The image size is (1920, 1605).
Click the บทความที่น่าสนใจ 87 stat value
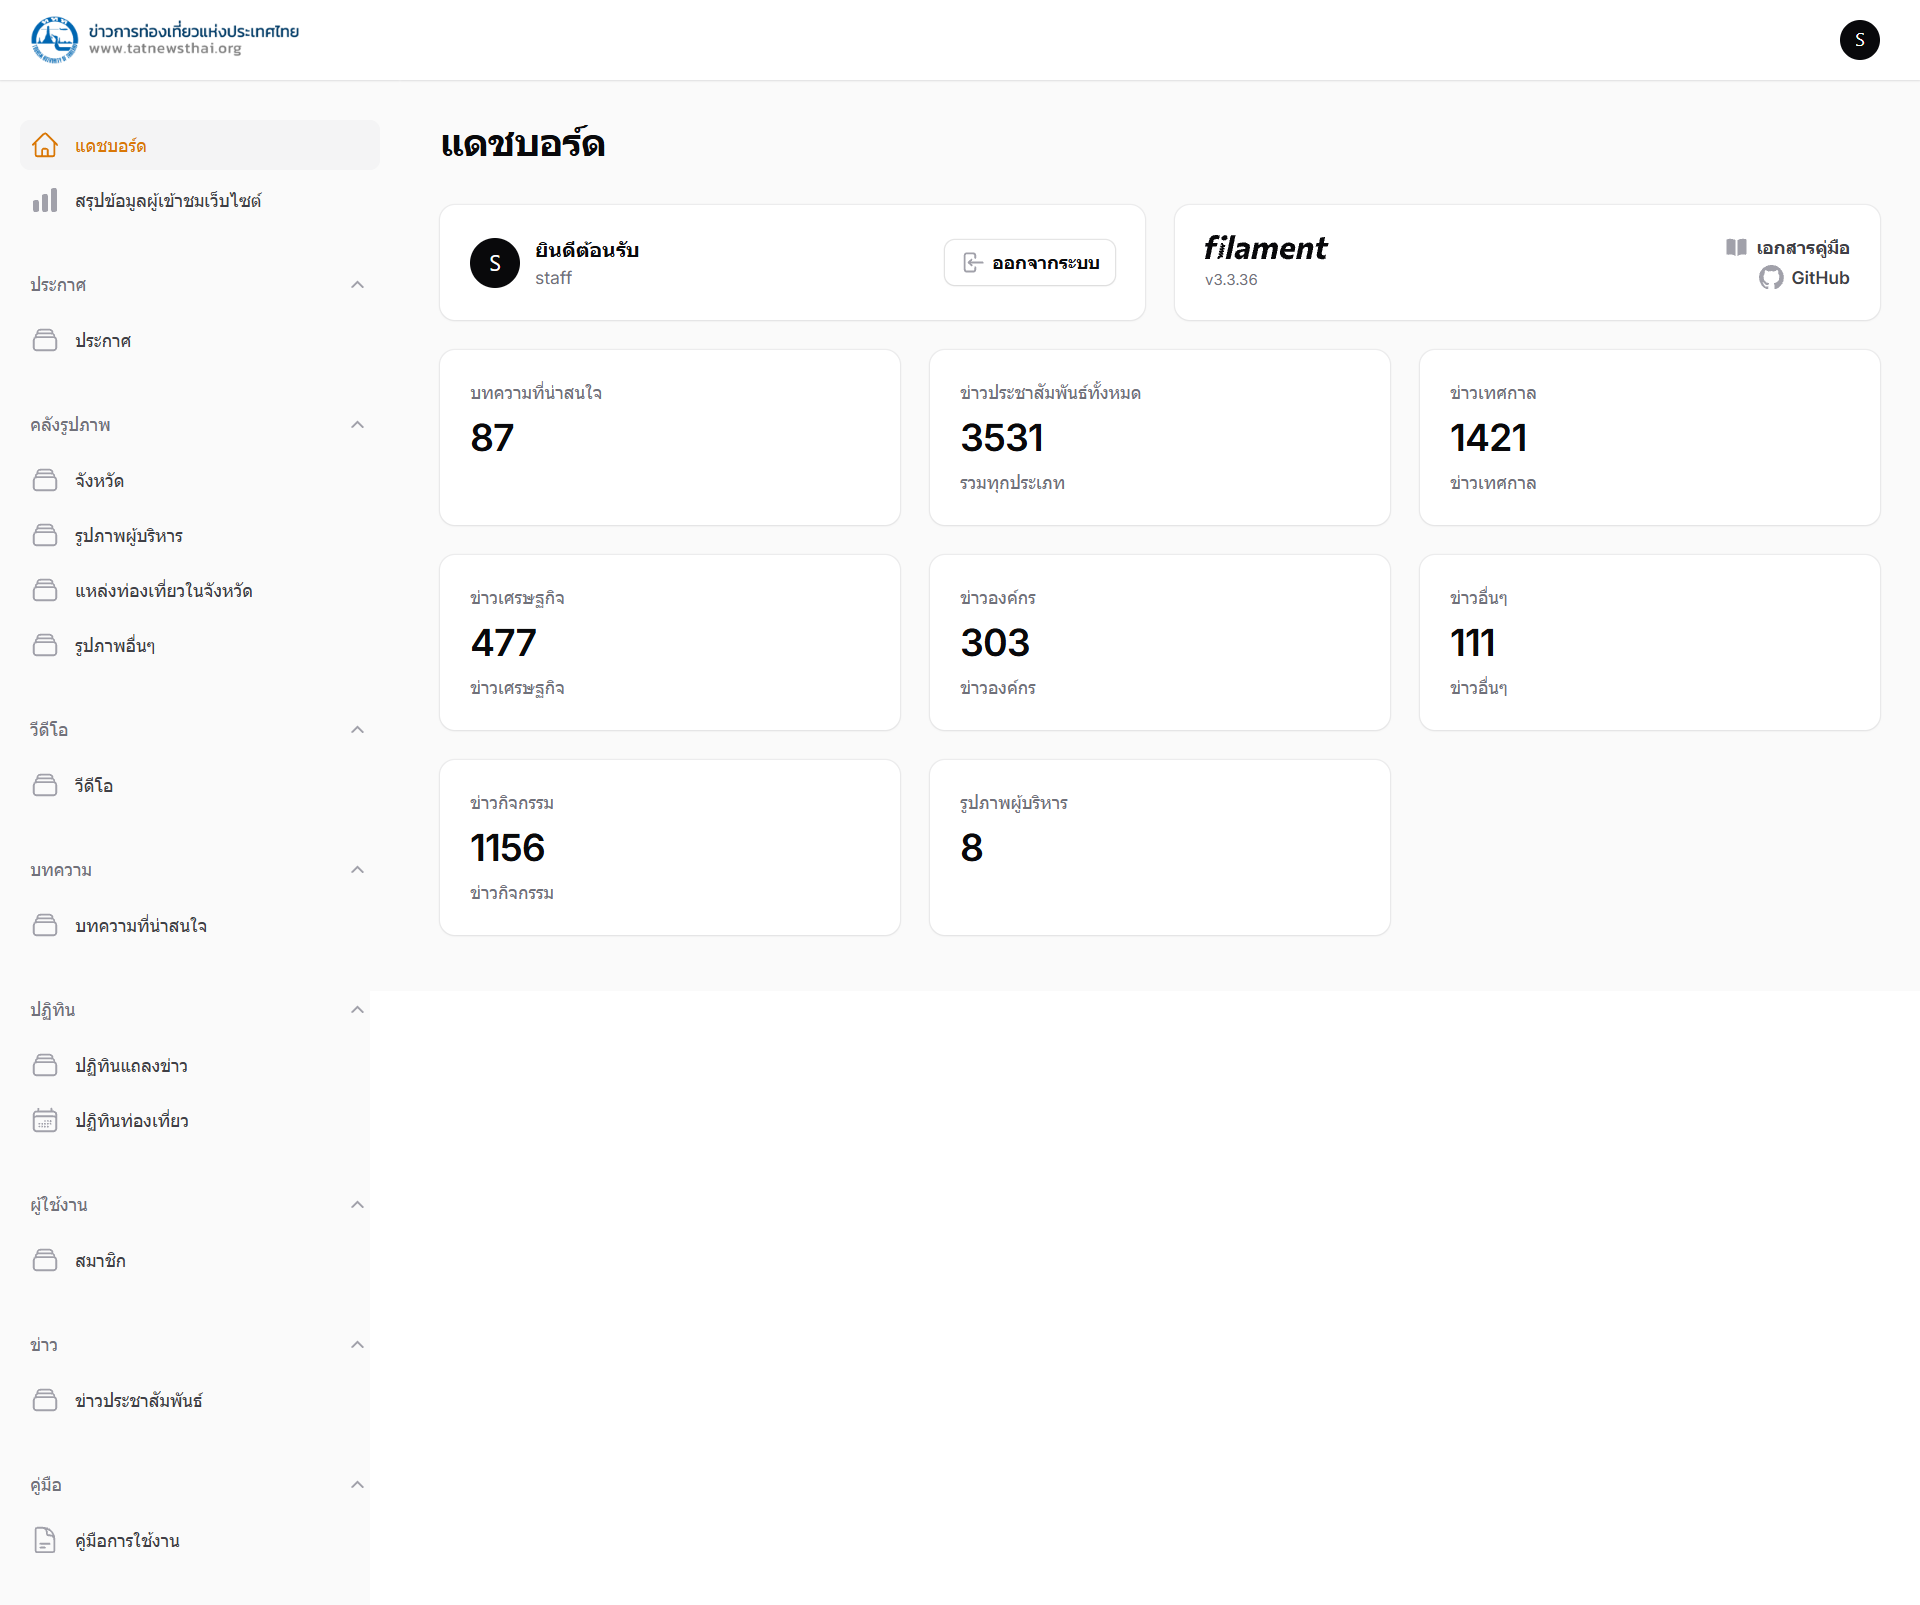coord(492,437)
